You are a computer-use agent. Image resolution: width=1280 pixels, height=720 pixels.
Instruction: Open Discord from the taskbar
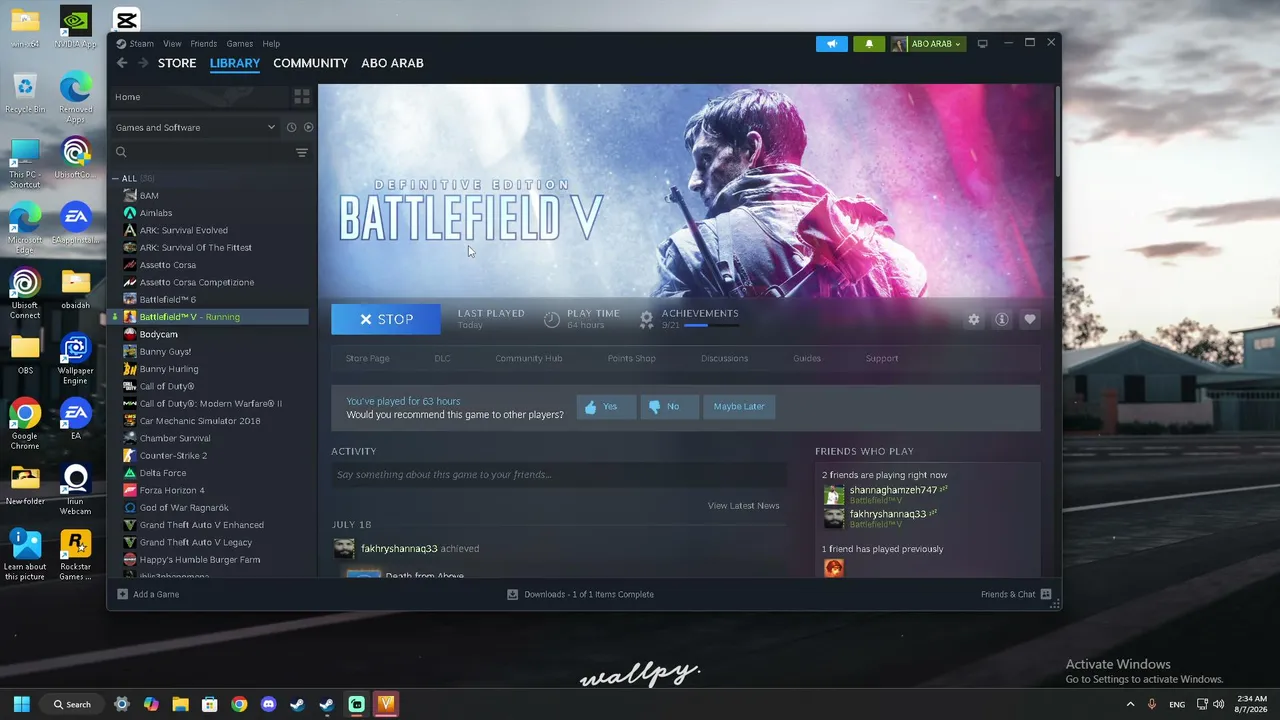pos(268,704)
